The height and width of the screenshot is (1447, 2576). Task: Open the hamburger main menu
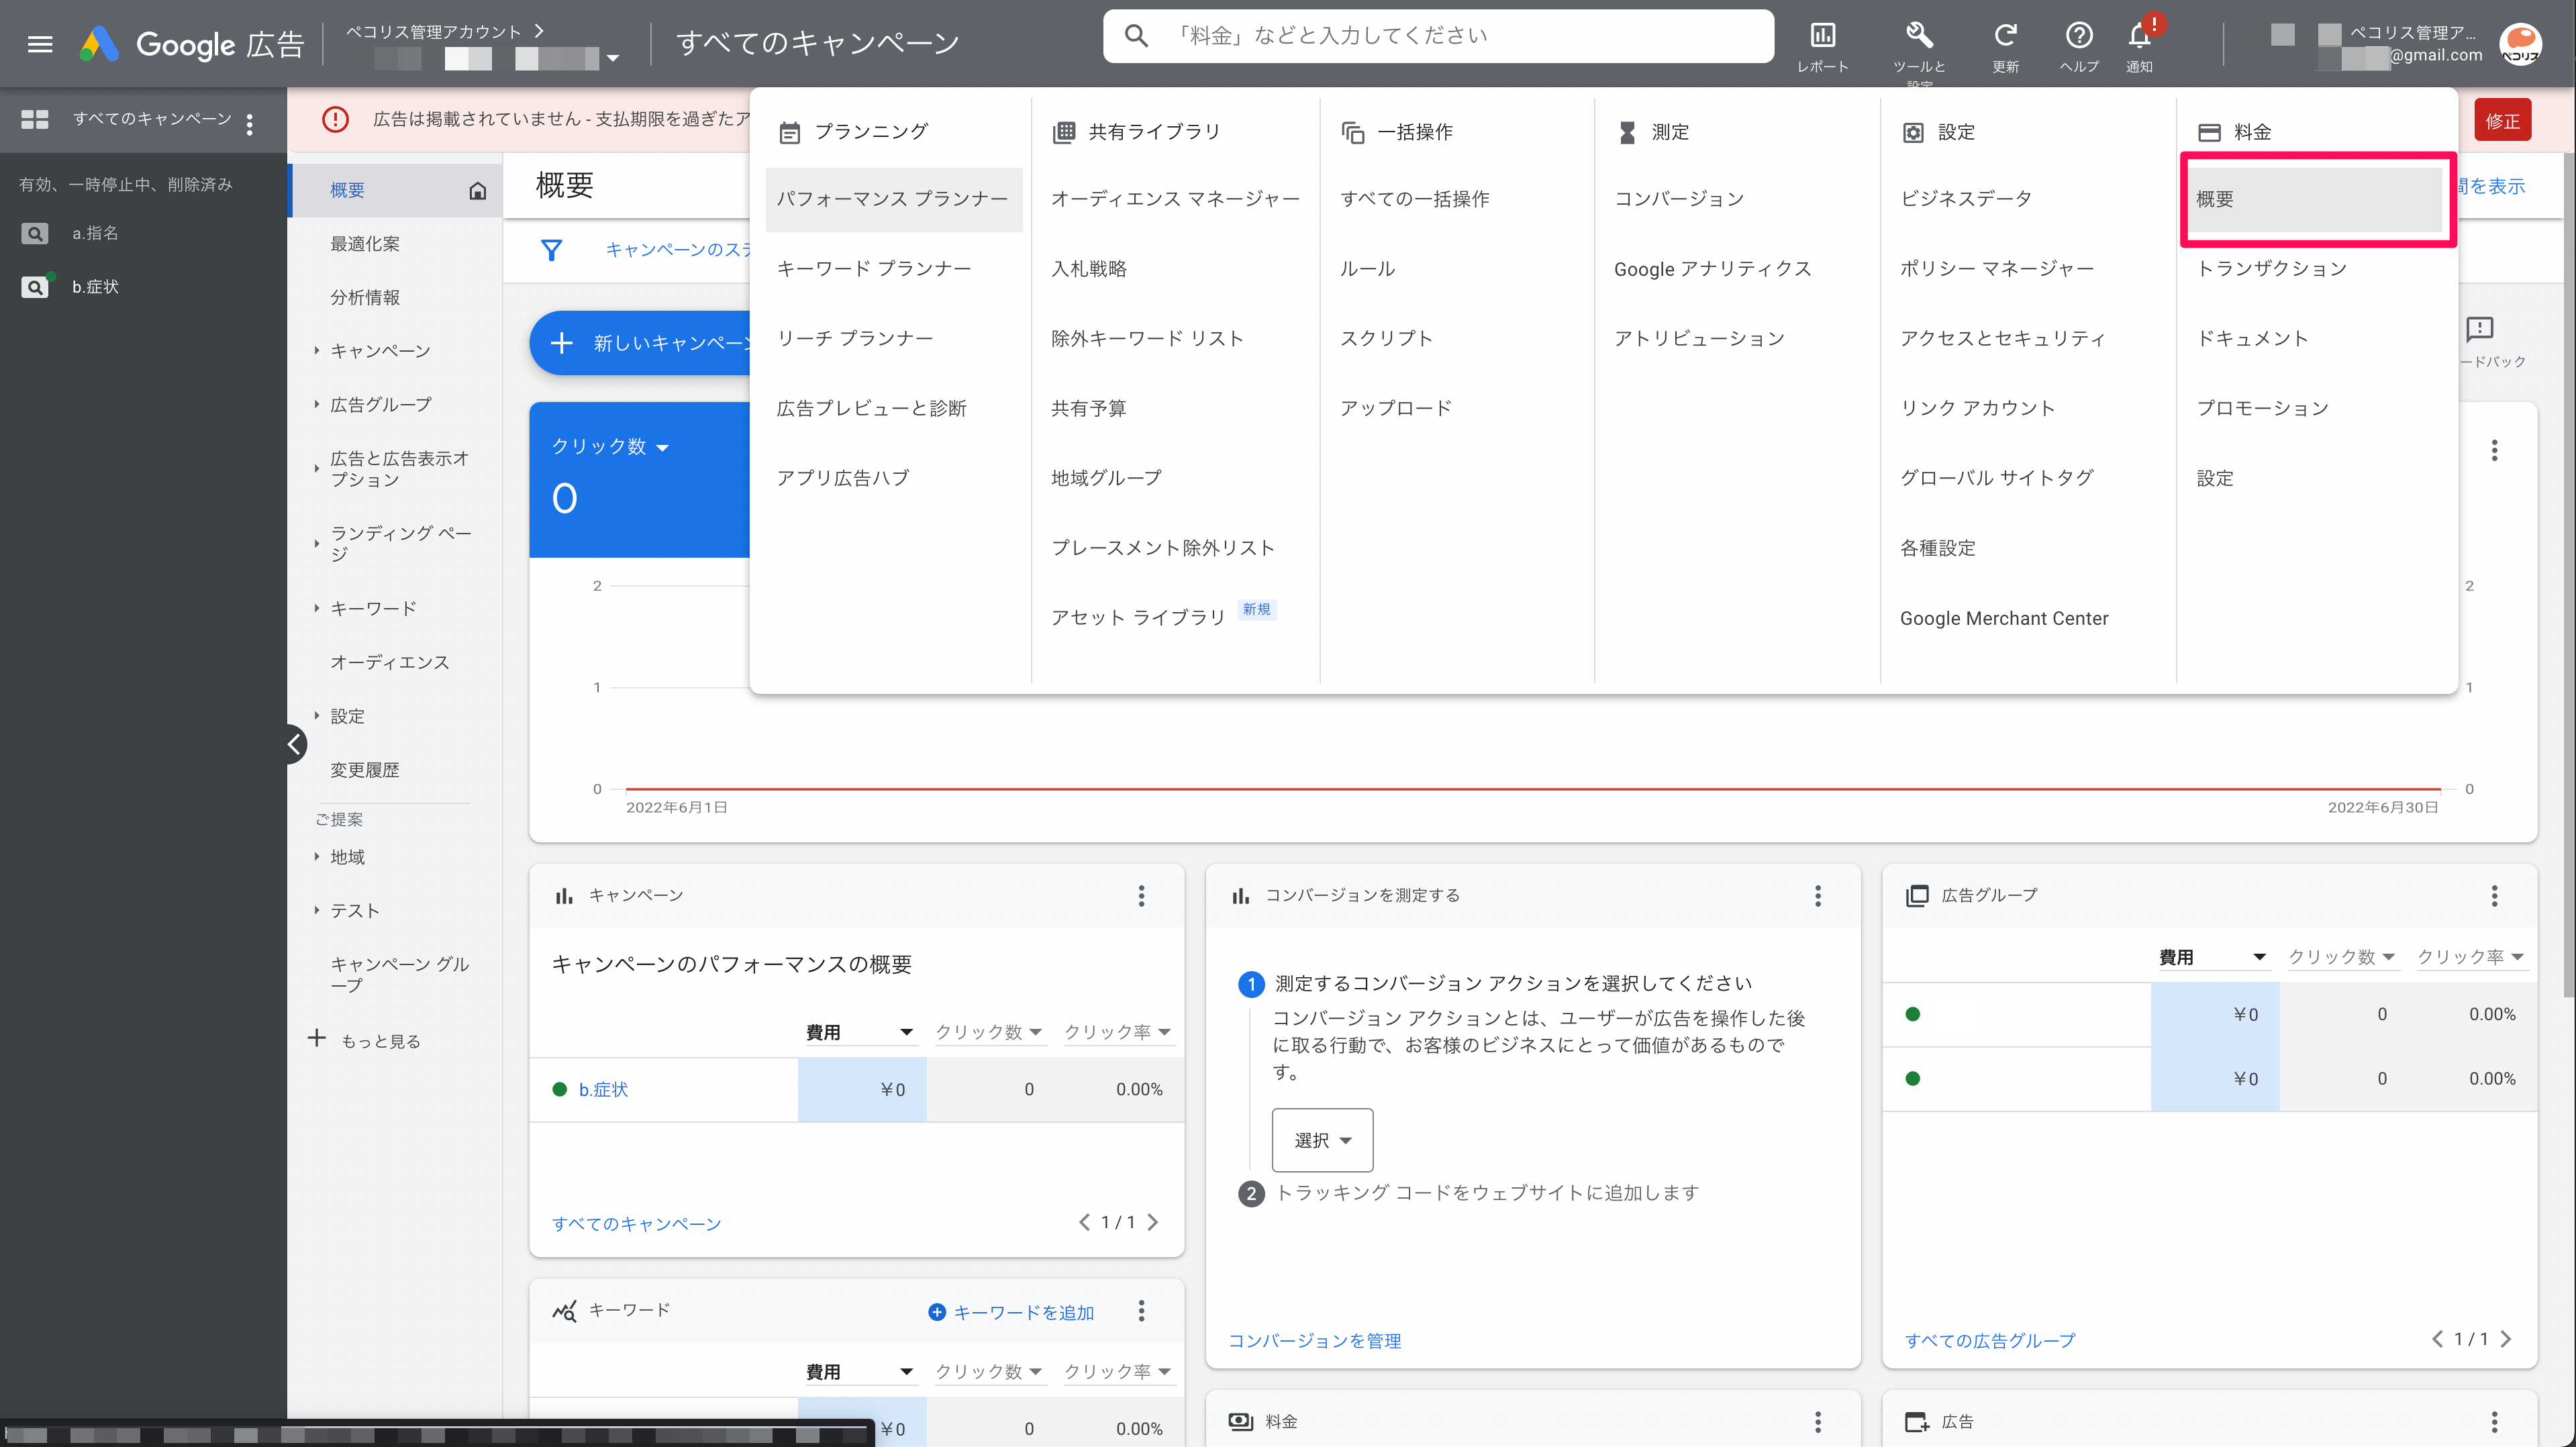40,43
